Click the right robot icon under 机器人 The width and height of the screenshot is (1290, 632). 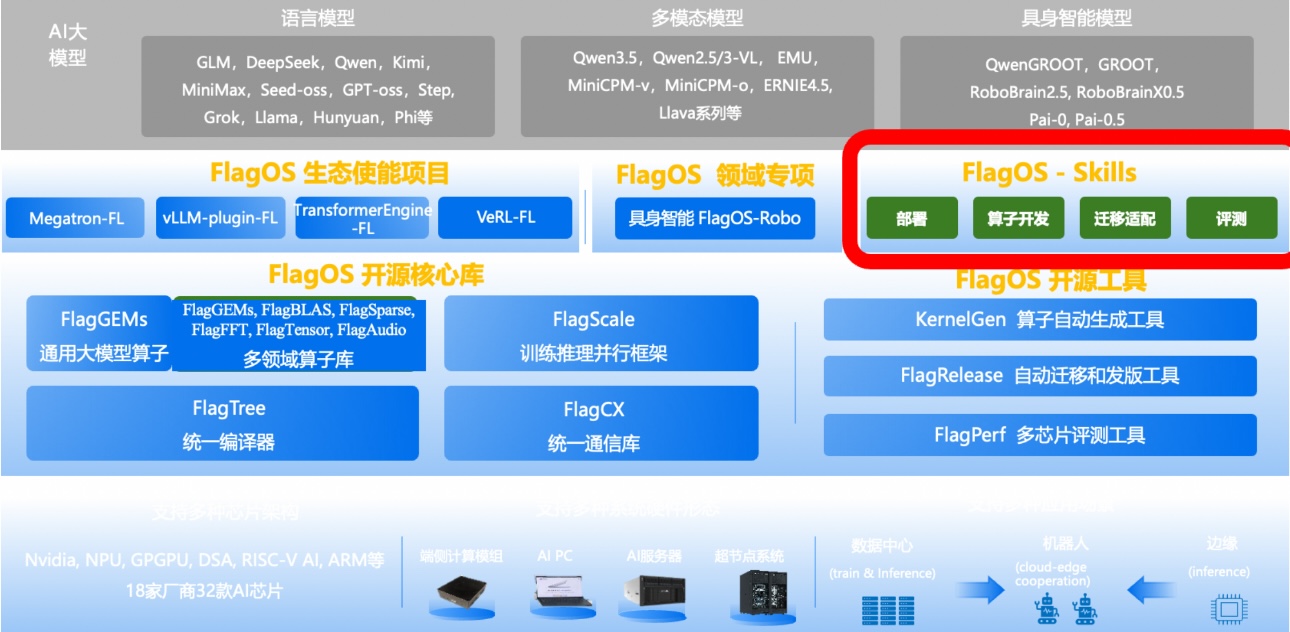(x=1085, y=607)
